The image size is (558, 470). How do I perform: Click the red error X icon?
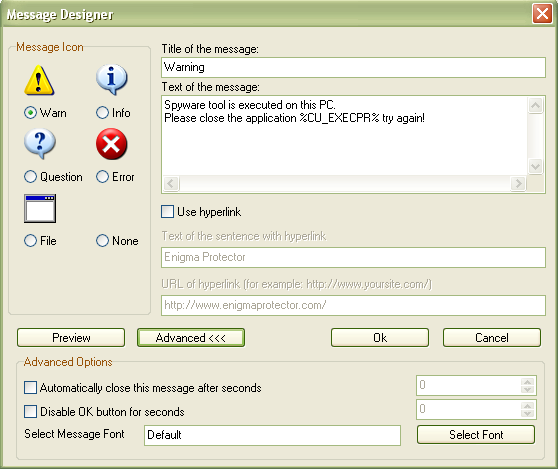[x=111, y=144]
